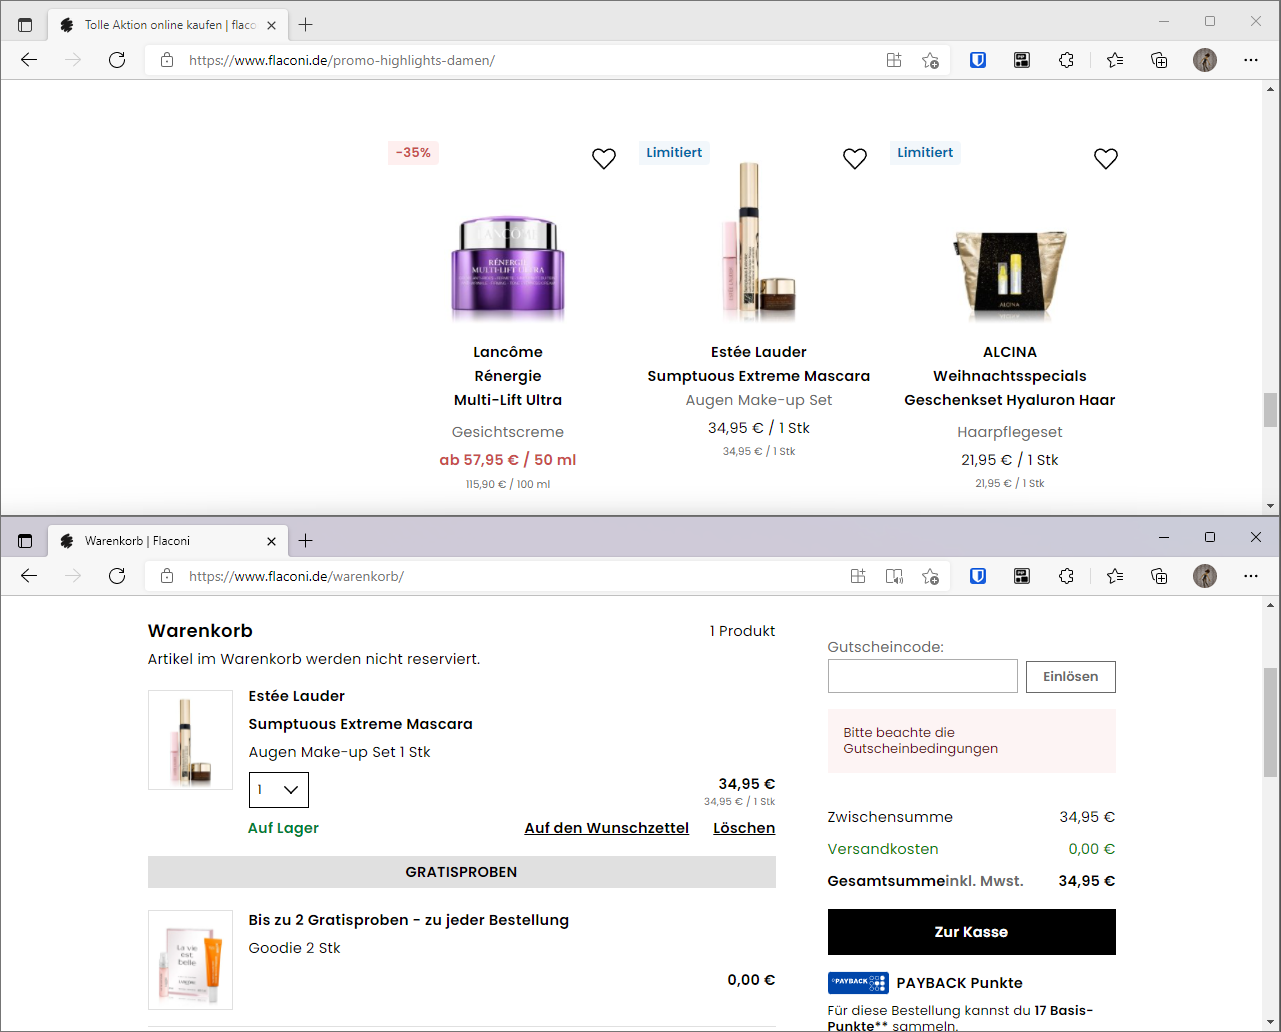Expand Settings and more menu in cart window
The height and width of the screenshot is (1032, 1281).
point(1251,576)
